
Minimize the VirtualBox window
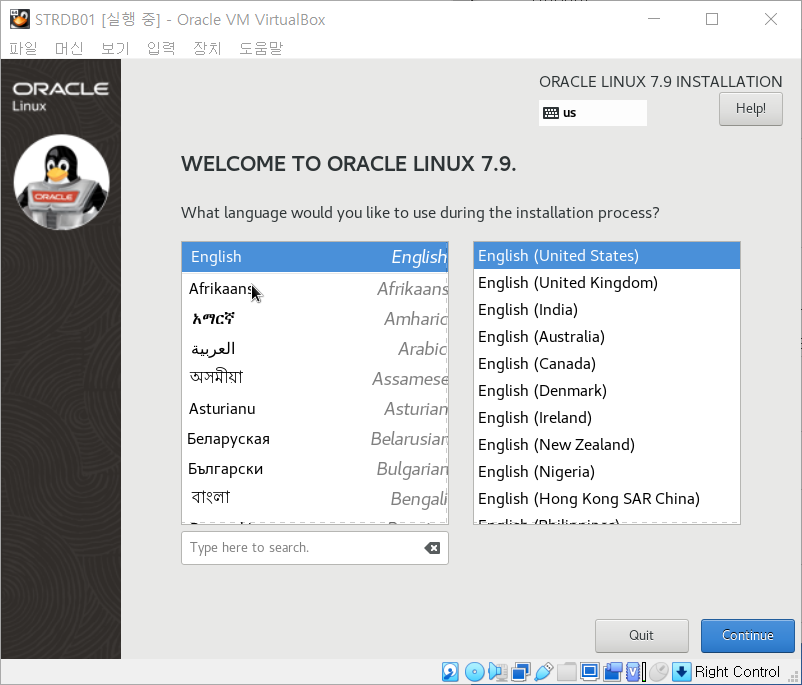654,19
